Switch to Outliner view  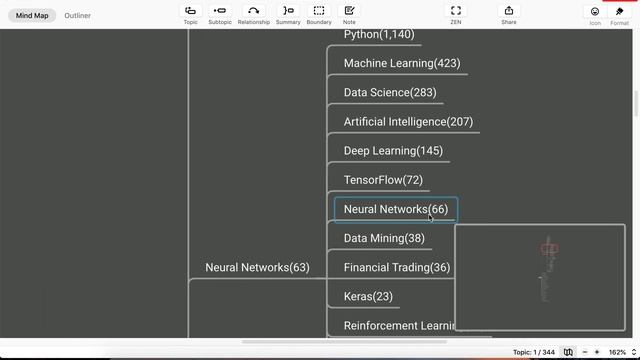78,16
